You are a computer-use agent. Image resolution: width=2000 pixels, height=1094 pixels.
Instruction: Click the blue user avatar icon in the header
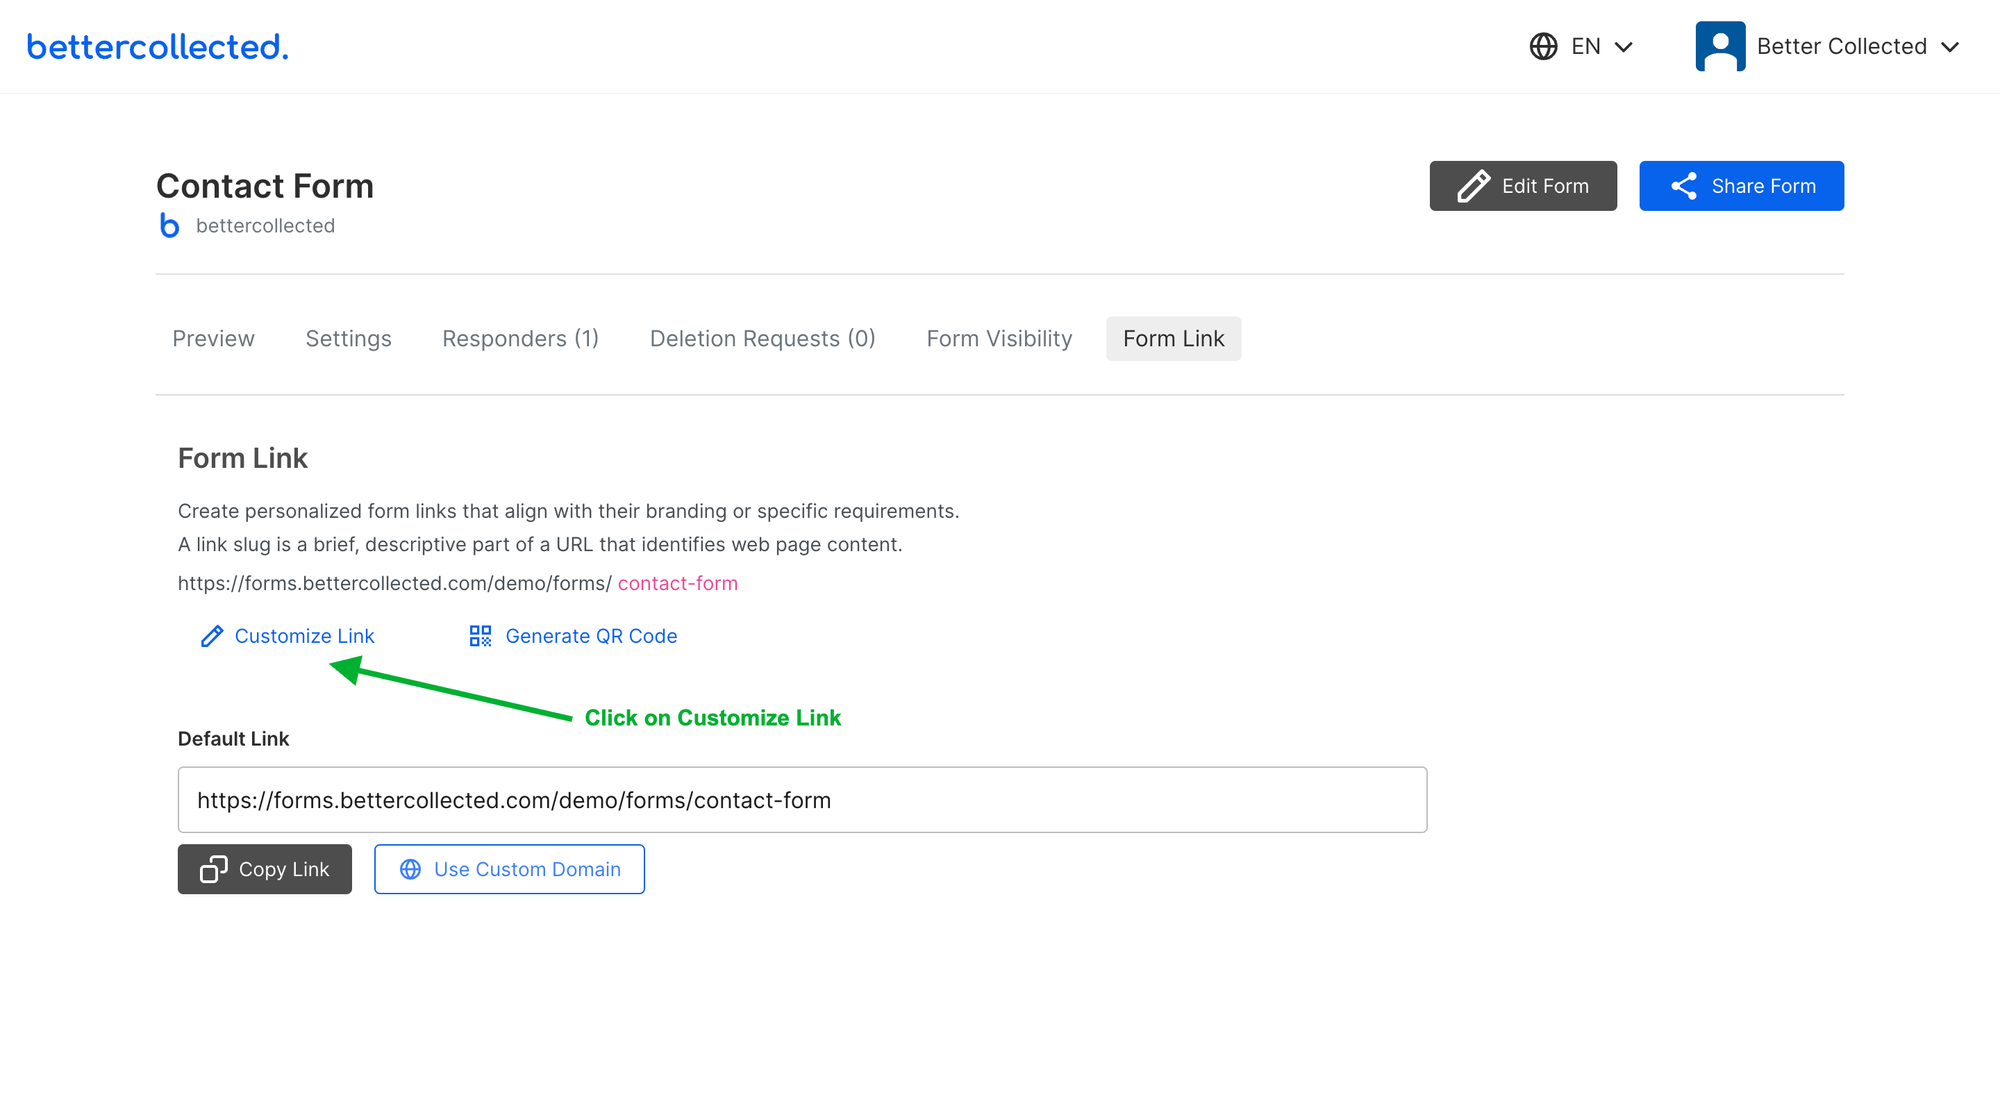click(1720, 45)
